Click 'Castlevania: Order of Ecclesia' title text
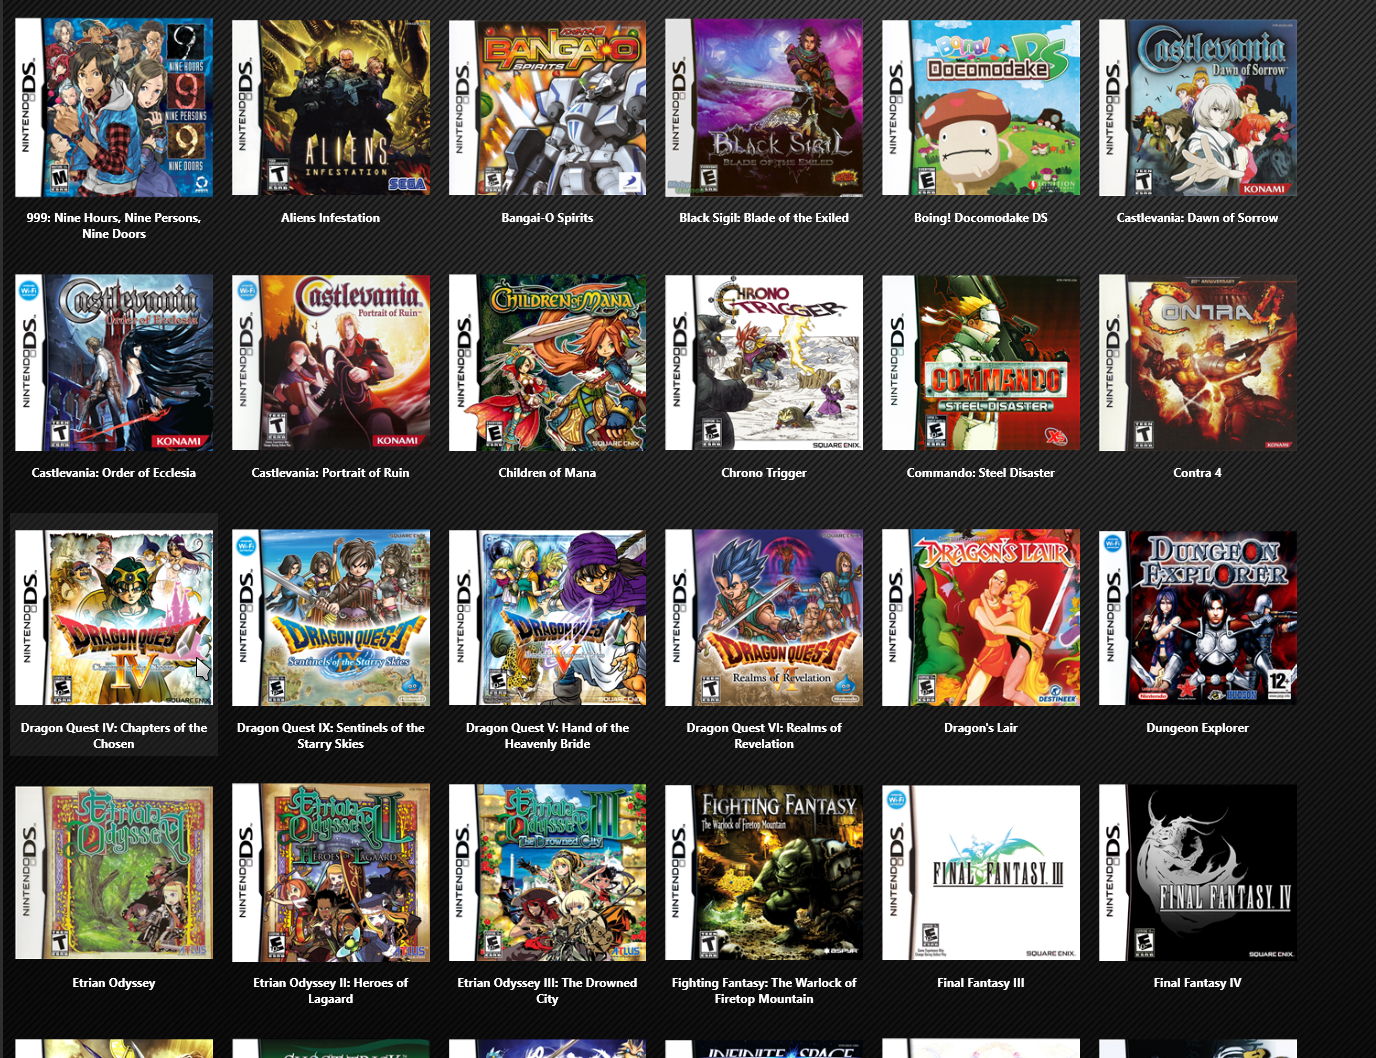The width and height of the screenshot is (1376, 1058). 114,473
